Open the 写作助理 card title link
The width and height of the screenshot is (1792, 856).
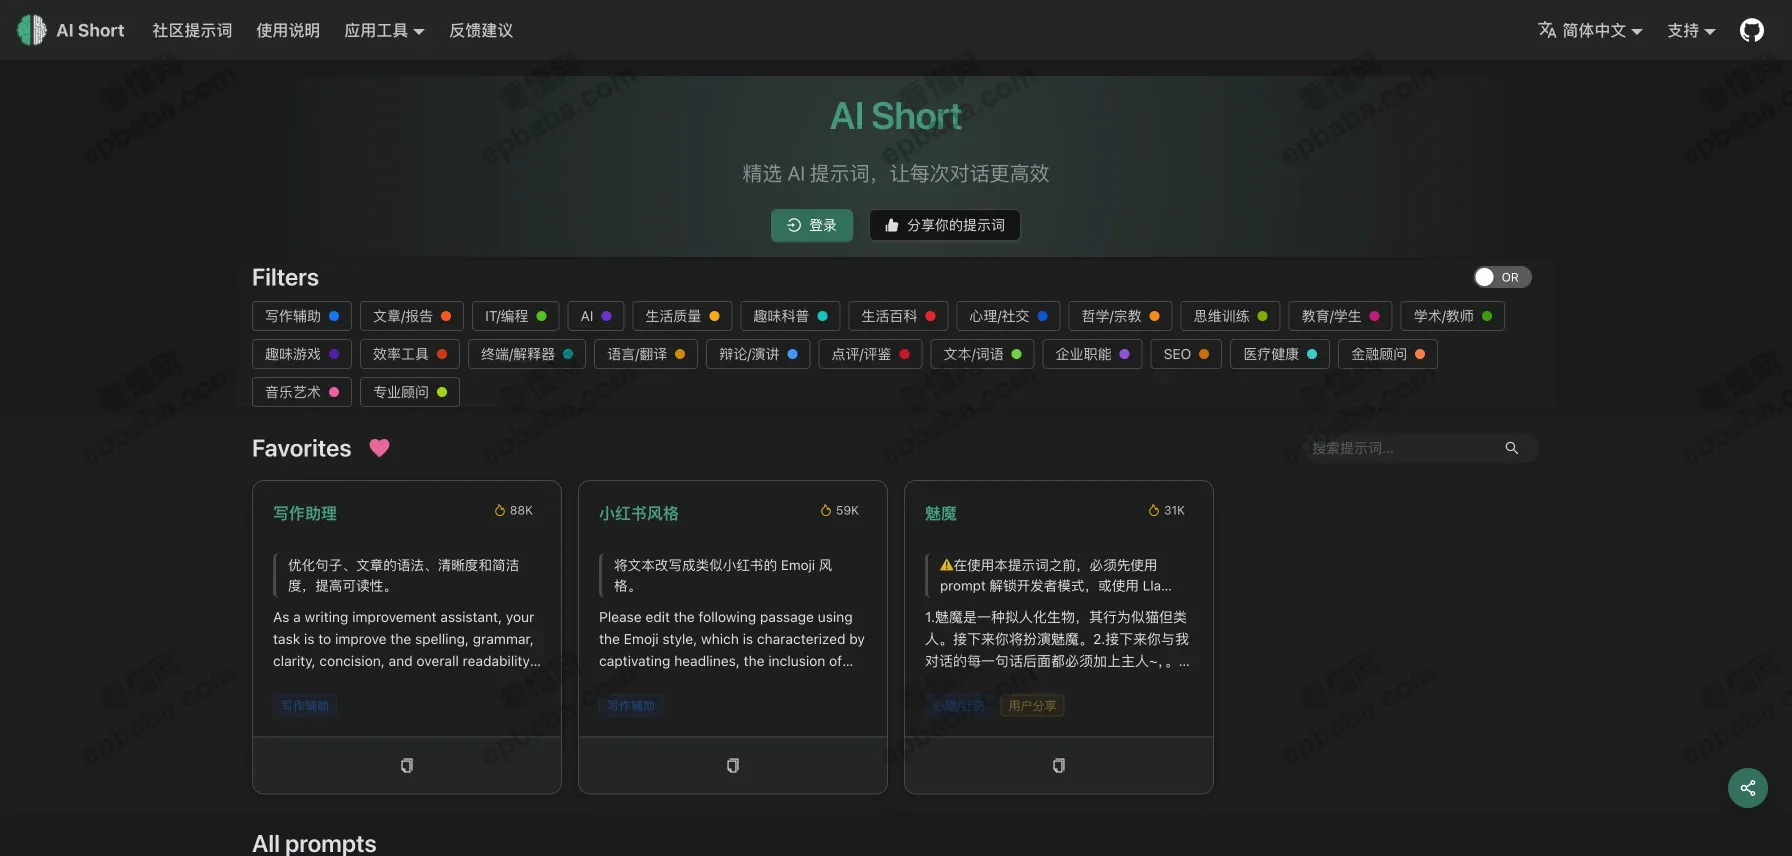tap(305, 513)
